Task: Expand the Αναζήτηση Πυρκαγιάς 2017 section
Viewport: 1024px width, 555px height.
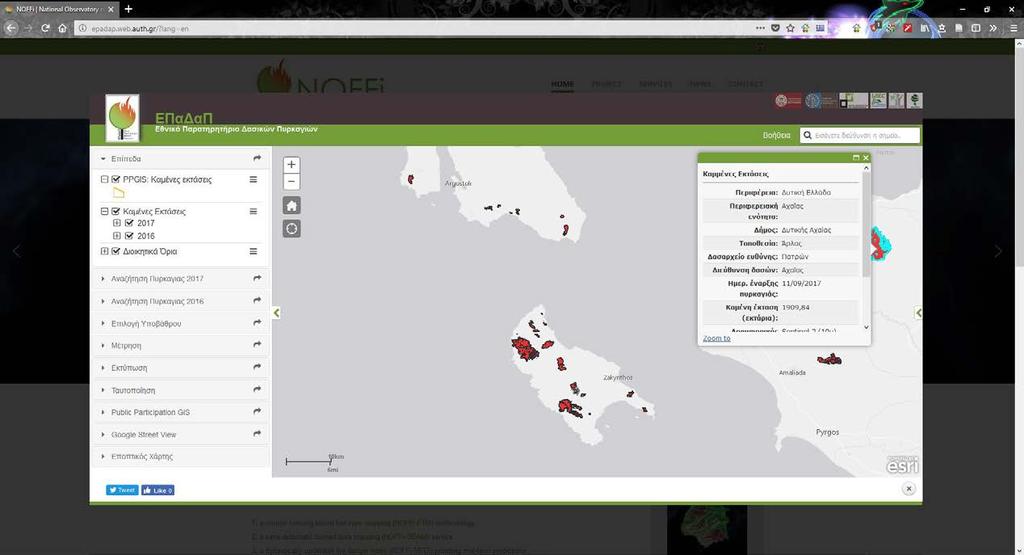Action: click(180, 279)
